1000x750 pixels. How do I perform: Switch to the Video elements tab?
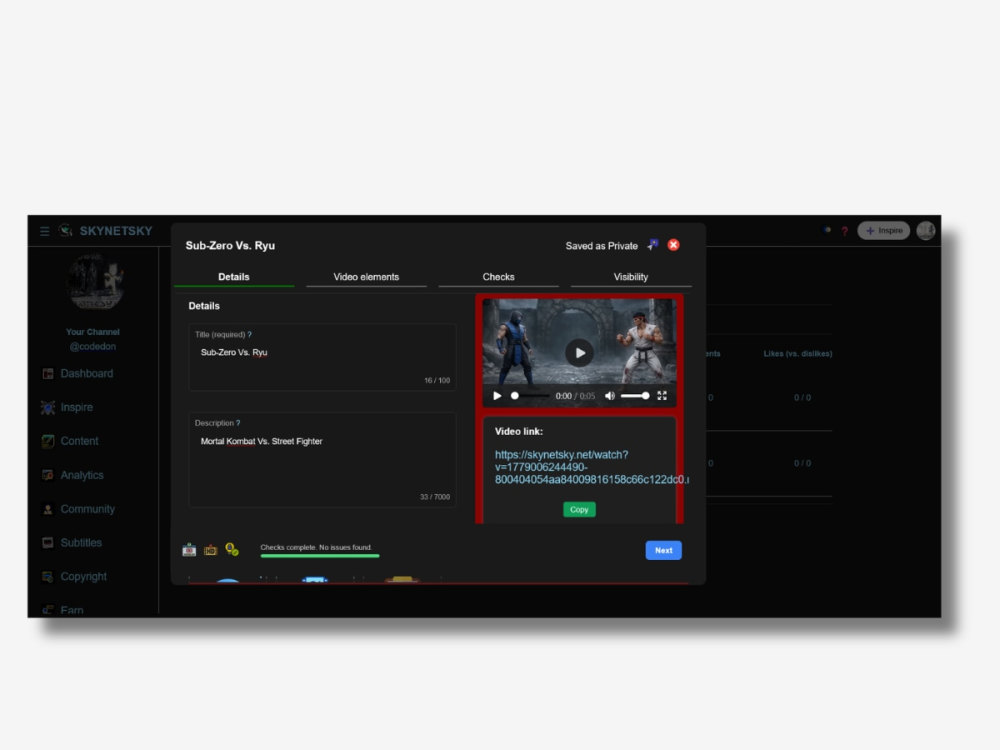coord(366,277)
